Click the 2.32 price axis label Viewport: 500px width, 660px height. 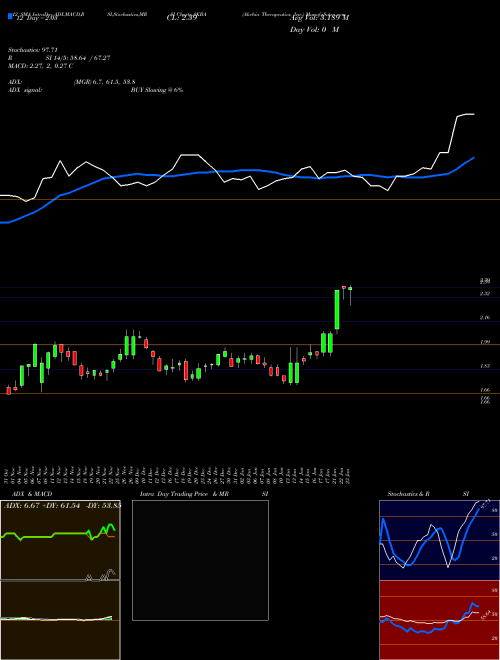click(x=485, y=293)
